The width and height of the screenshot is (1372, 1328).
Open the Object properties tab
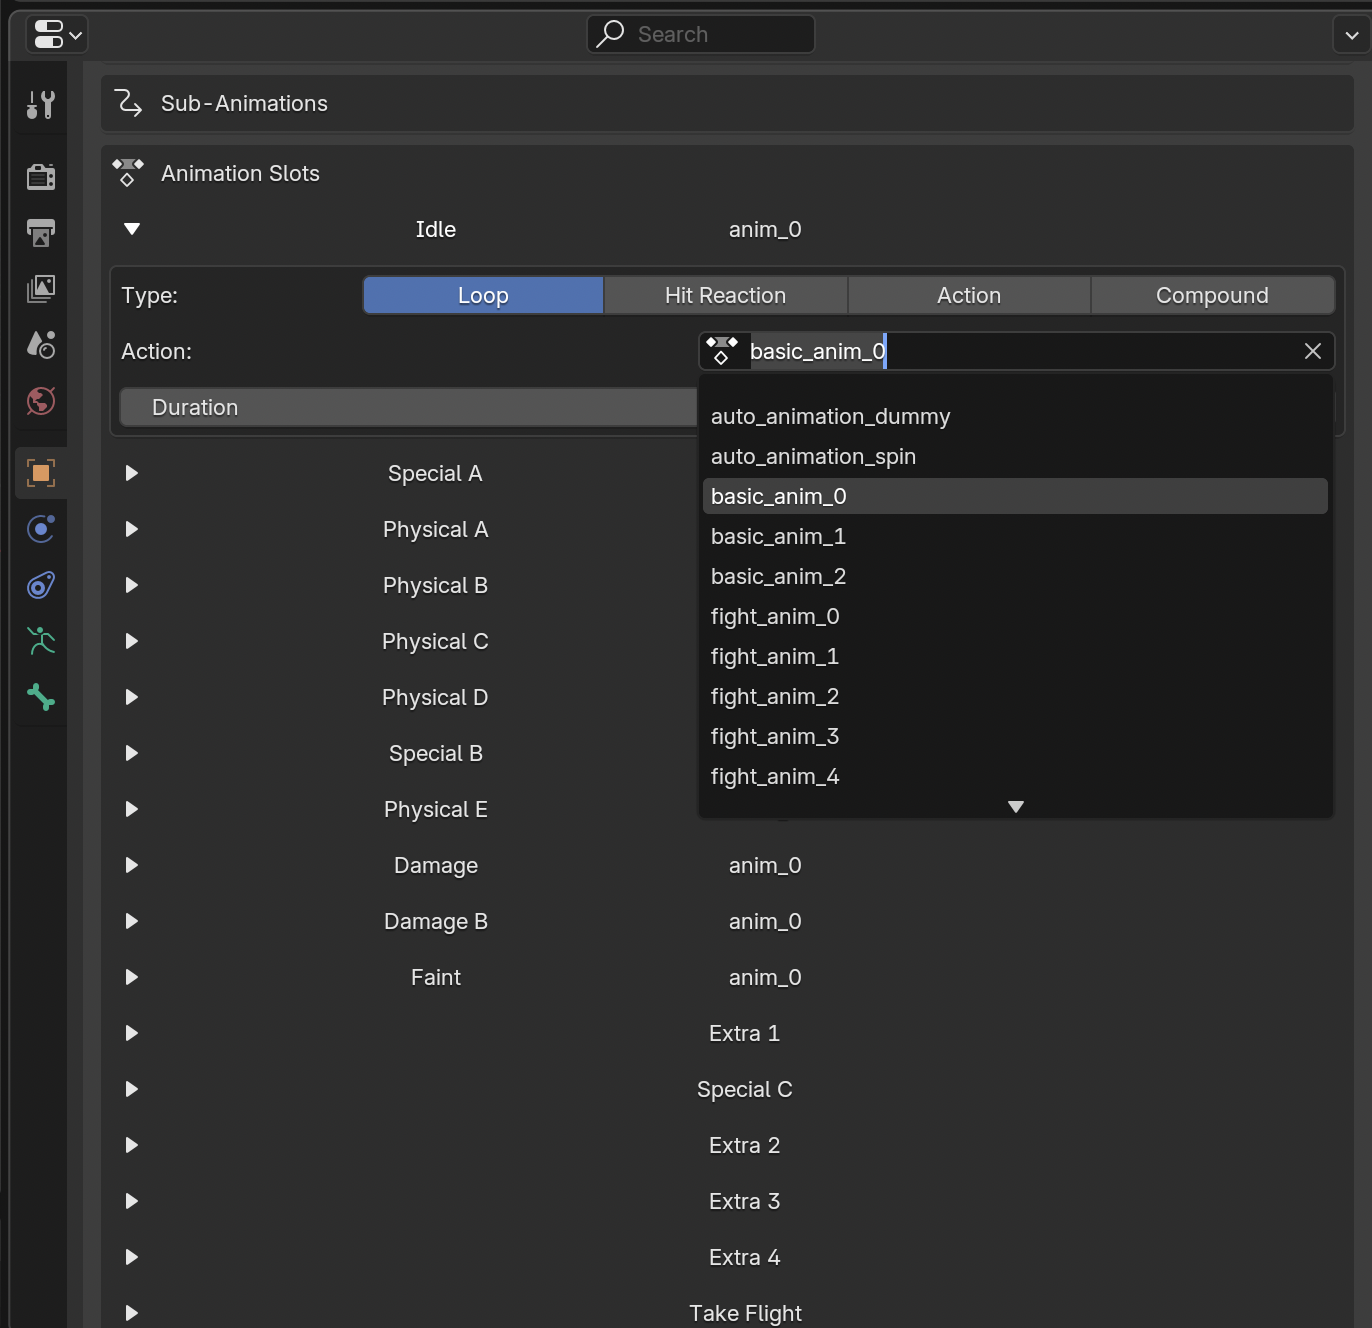[41, 473]
